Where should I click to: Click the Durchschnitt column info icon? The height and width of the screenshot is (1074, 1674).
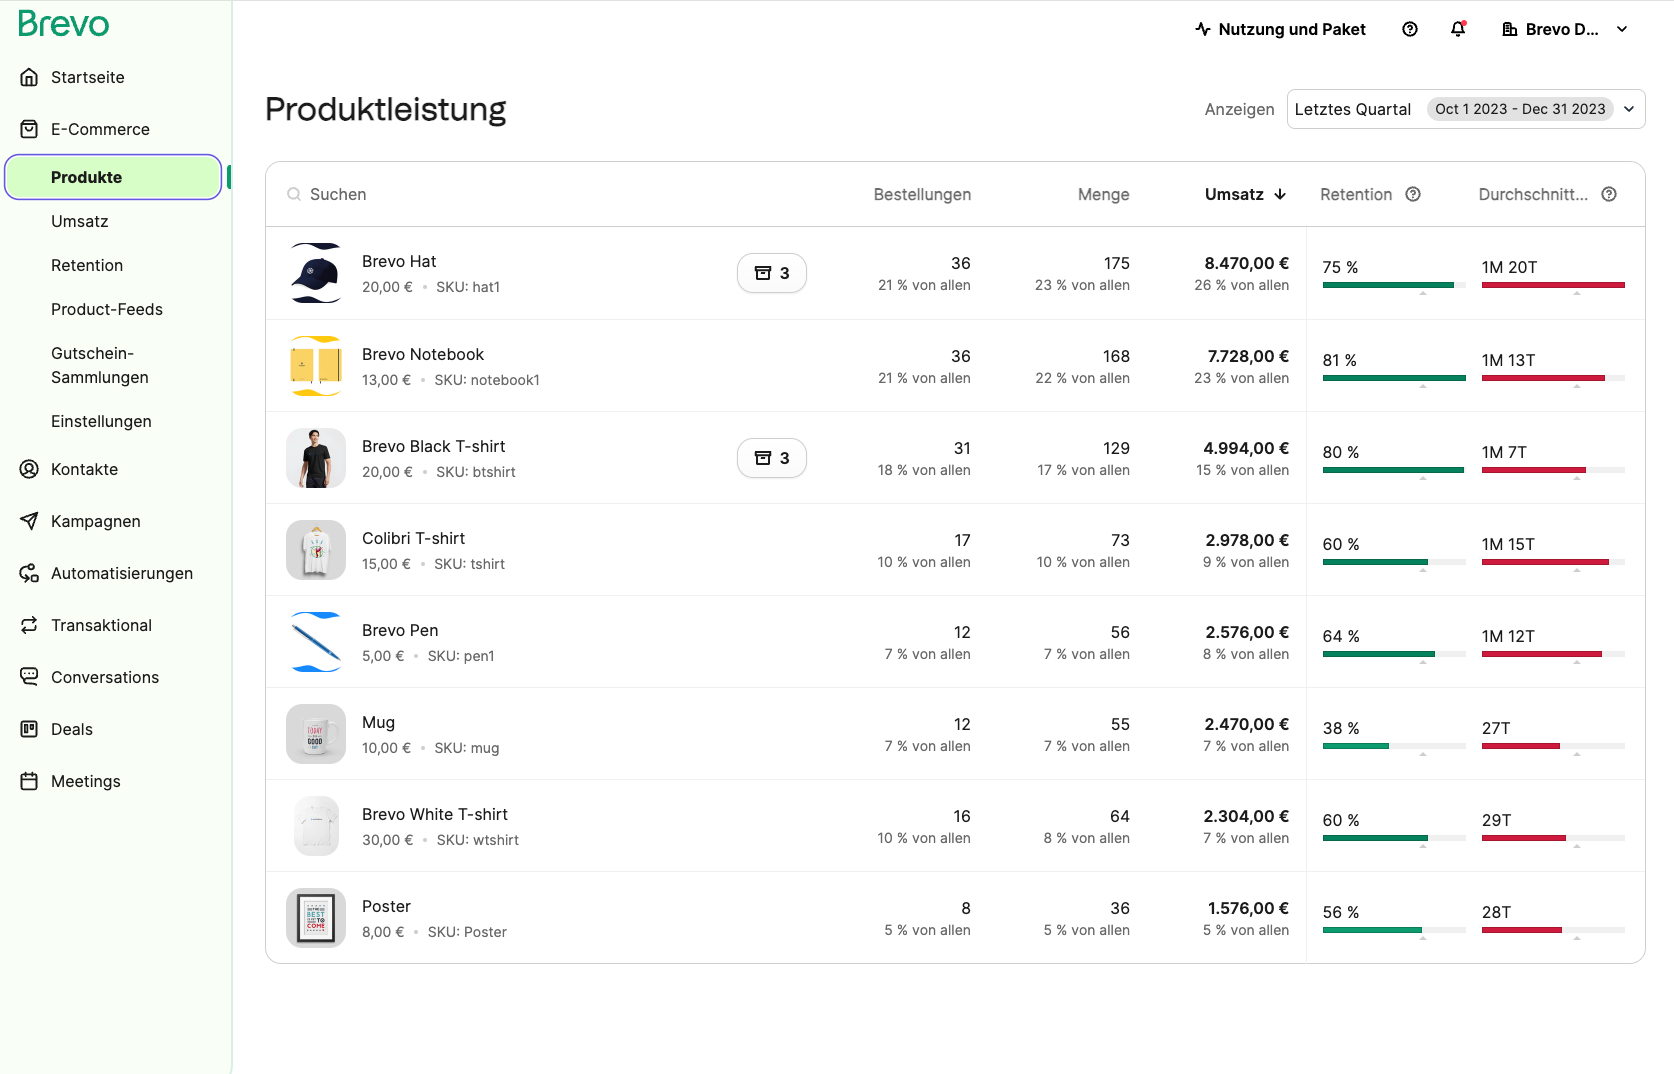pyautogui.click(x=1609, y=194)
